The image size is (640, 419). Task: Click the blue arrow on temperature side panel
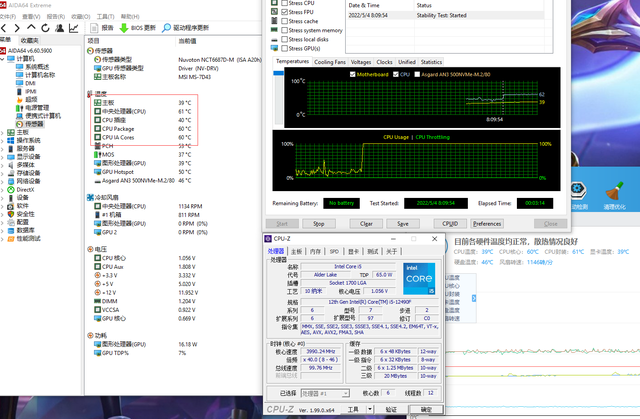click(x=473, y=298)
